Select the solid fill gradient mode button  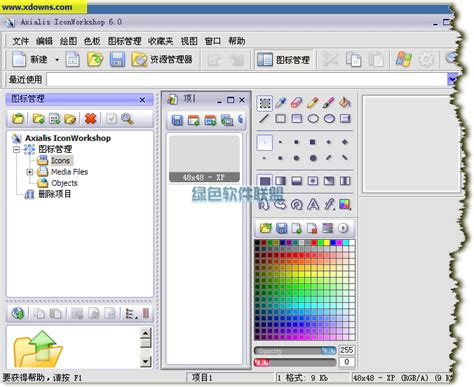(x=265, y=181)
